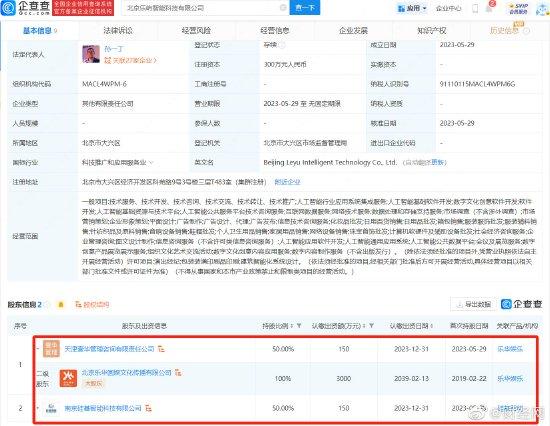Open the 附近企业 nearby companies link
This screenshot has height=426, width=550.
[287, 182]
